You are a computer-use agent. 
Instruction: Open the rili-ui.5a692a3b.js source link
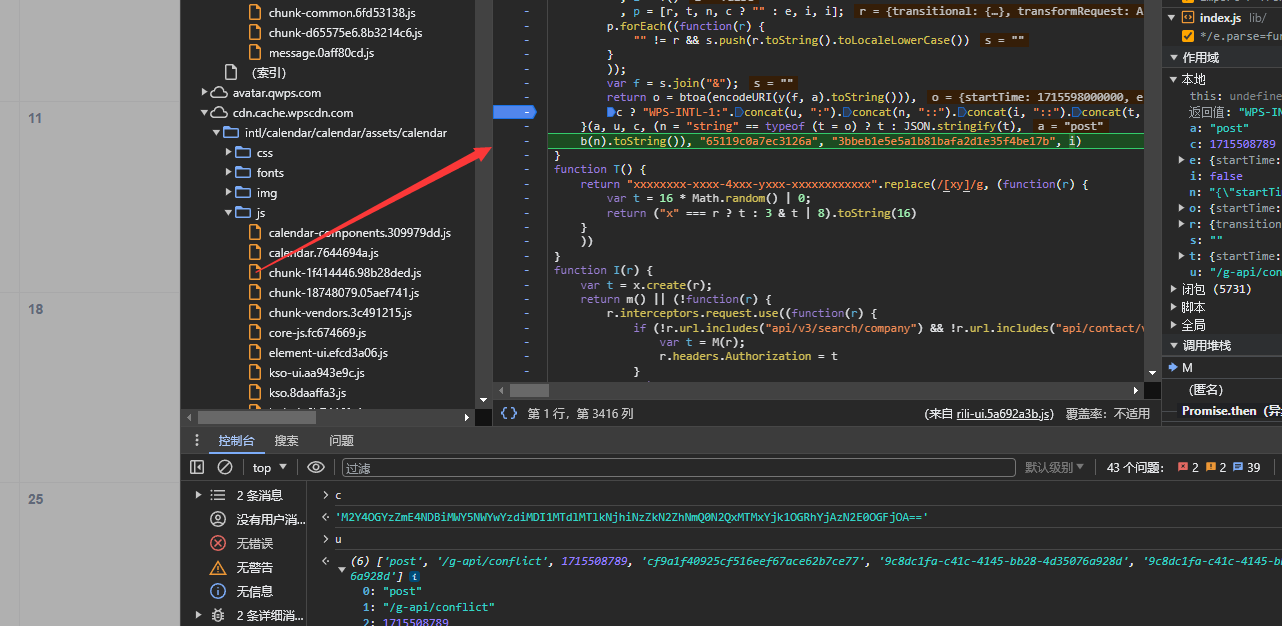pyautogui.click(x=1004, y=413)
